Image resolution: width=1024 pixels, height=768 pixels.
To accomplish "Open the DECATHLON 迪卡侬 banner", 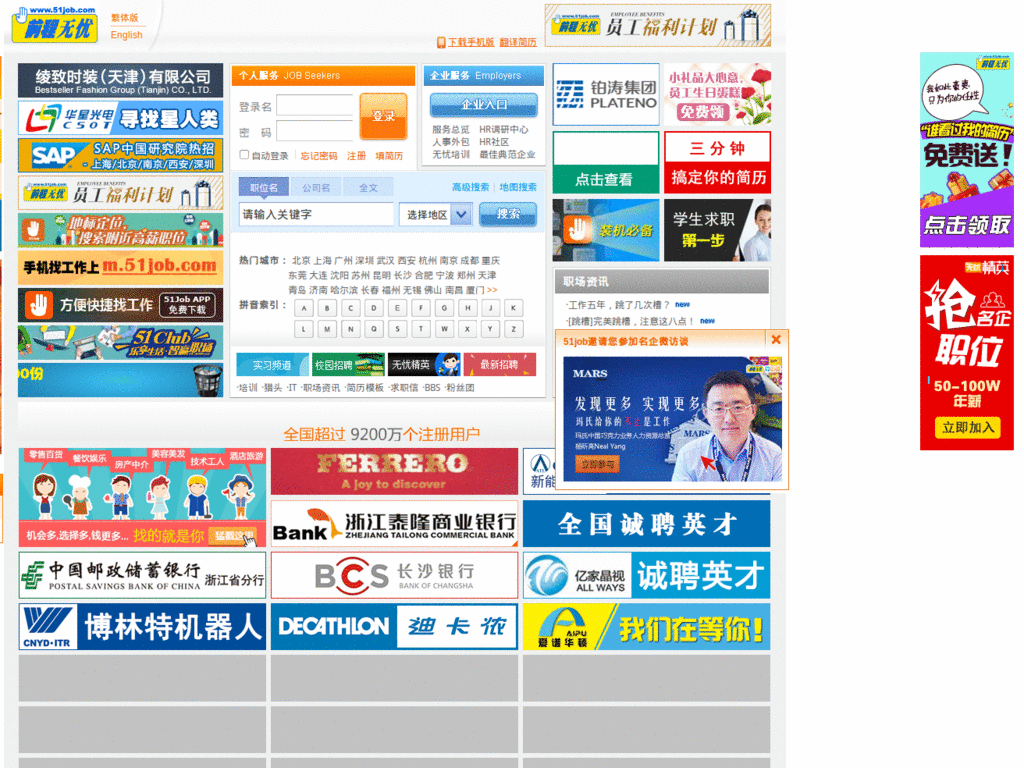I will pos(394,627).
